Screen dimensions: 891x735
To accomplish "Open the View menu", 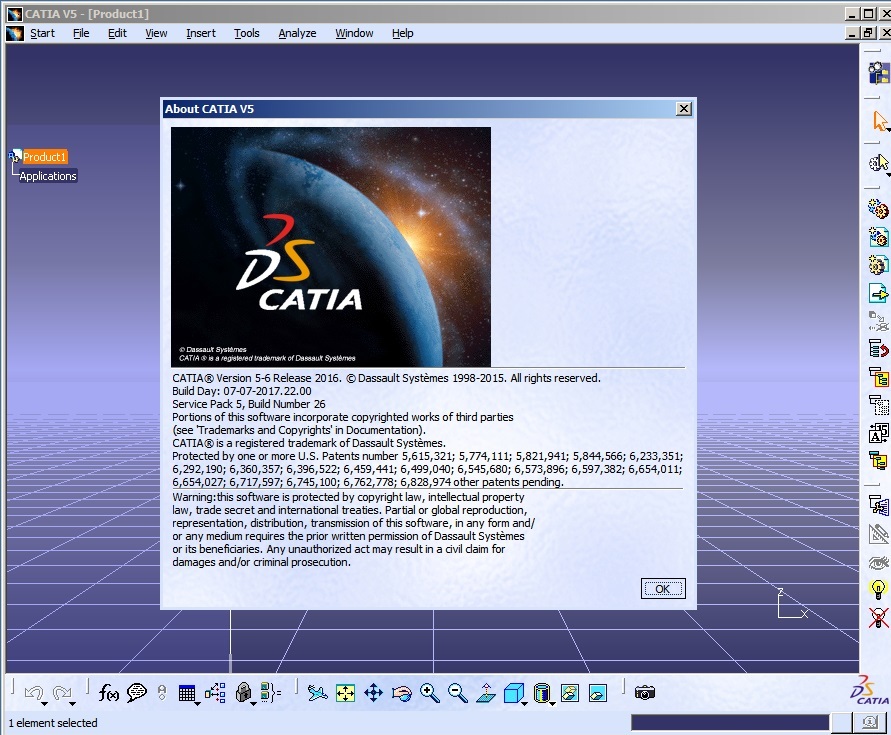I will coord(156,33).
